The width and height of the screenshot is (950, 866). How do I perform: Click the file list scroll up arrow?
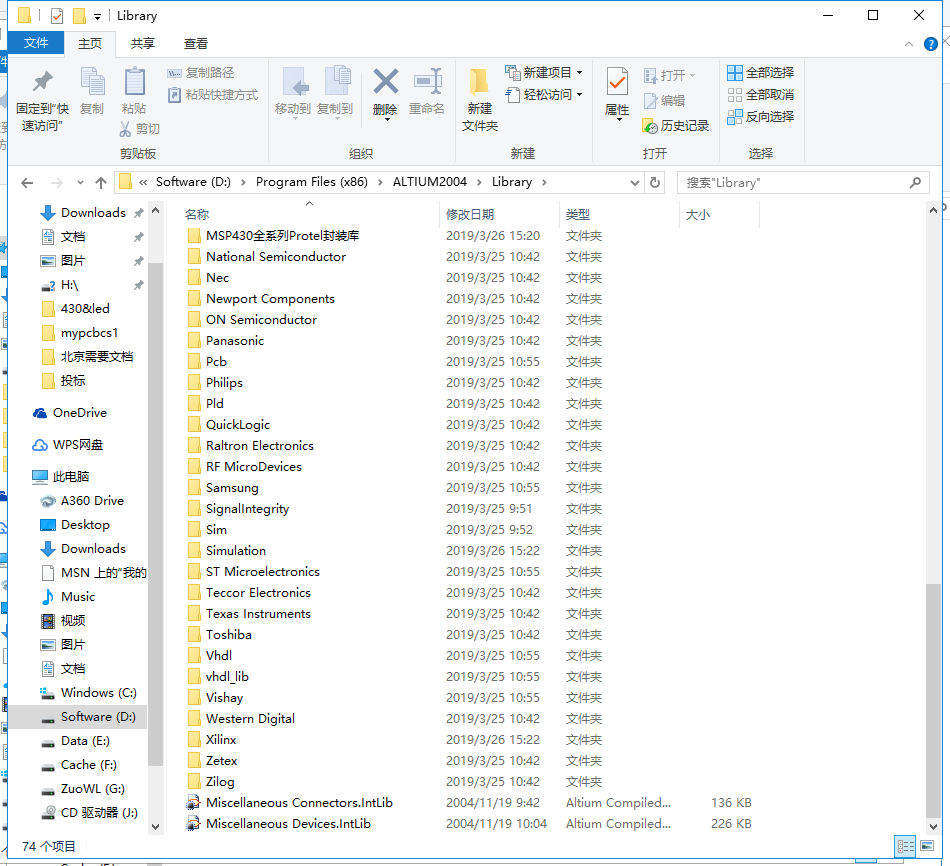[x=933, y=210]
